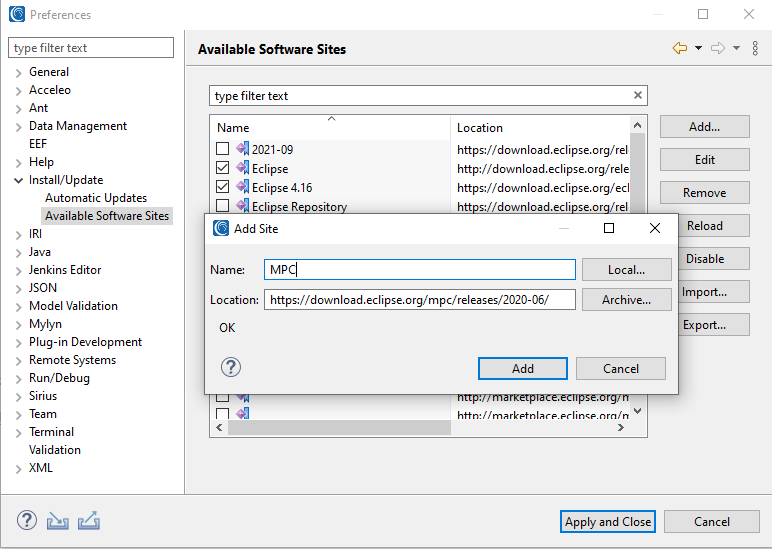Click the preferences tree filter text field
This screenshot has width=772, height=549.
[91, 48]
